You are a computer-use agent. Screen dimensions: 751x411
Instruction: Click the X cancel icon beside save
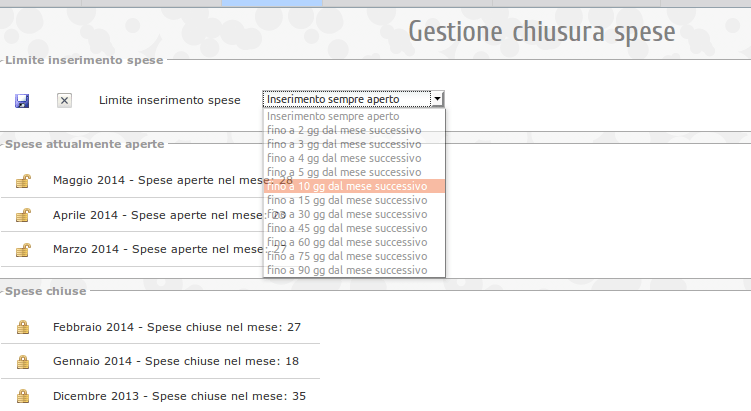(64, 100)
